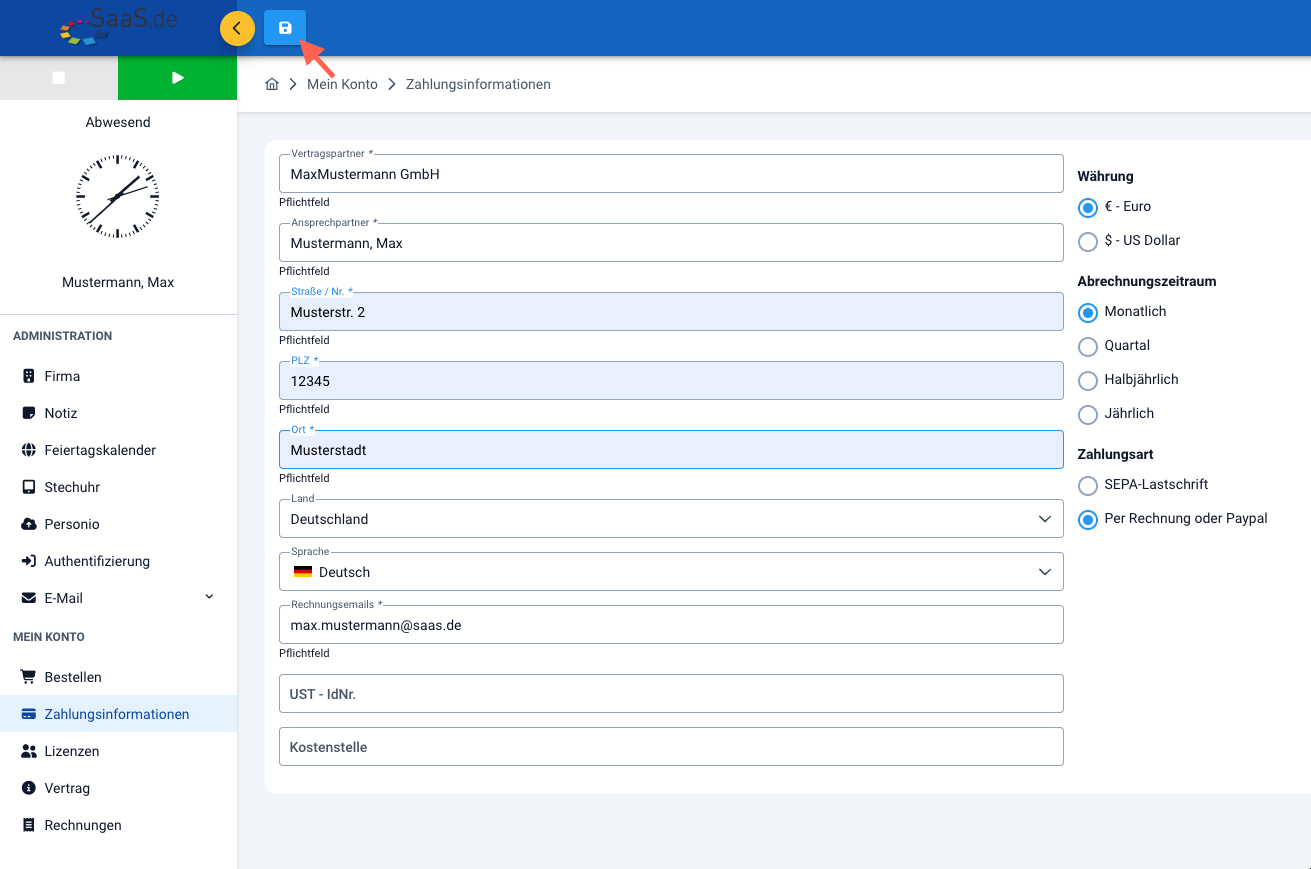The height and width of the screenshot is (869, 1311).
Task: Click the UST - IdNr. input field
Action: (x=671, y=693)
